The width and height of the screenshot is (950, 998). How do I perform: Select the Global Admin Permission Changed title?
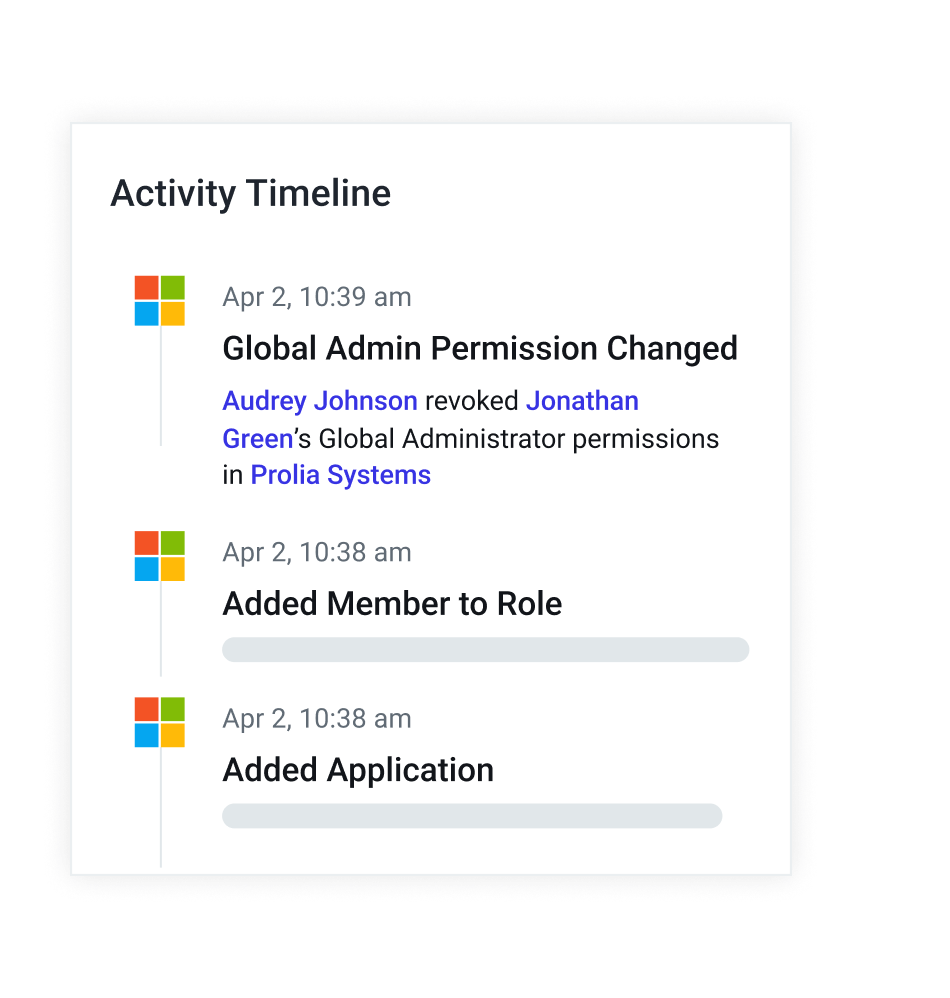[x=480, y=349]
